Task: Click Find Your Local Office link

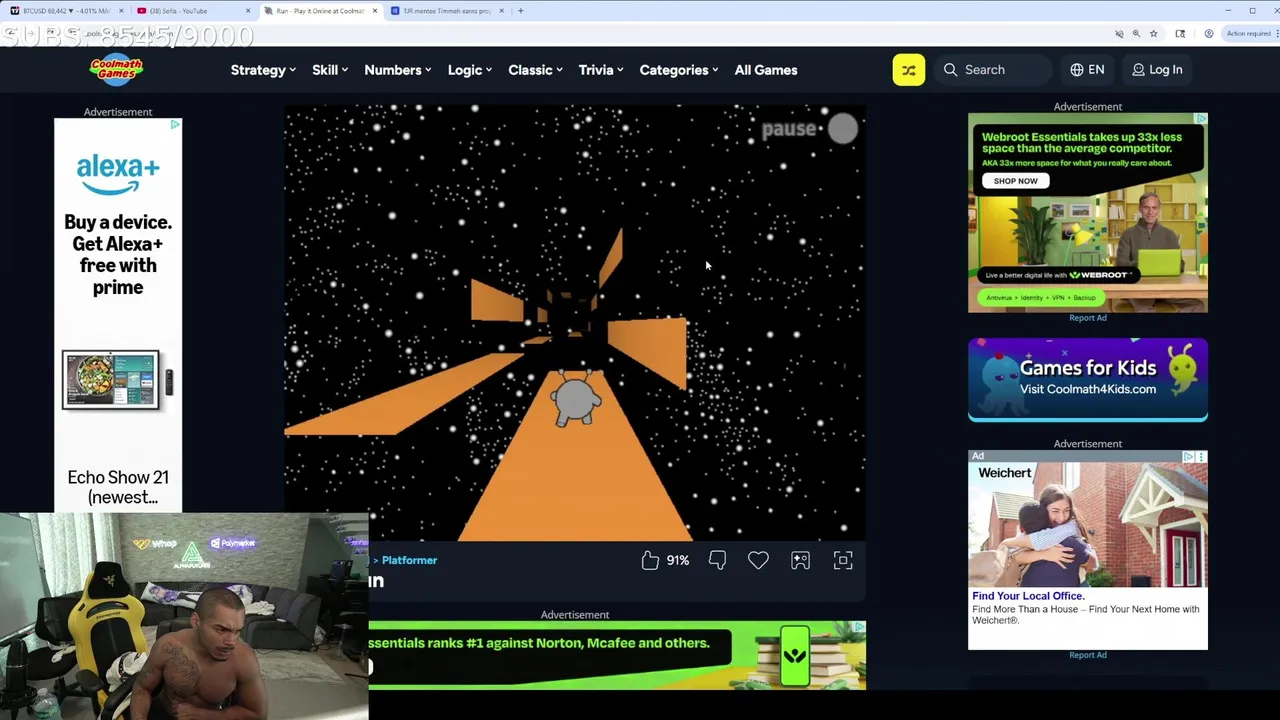Action: 1028,596
